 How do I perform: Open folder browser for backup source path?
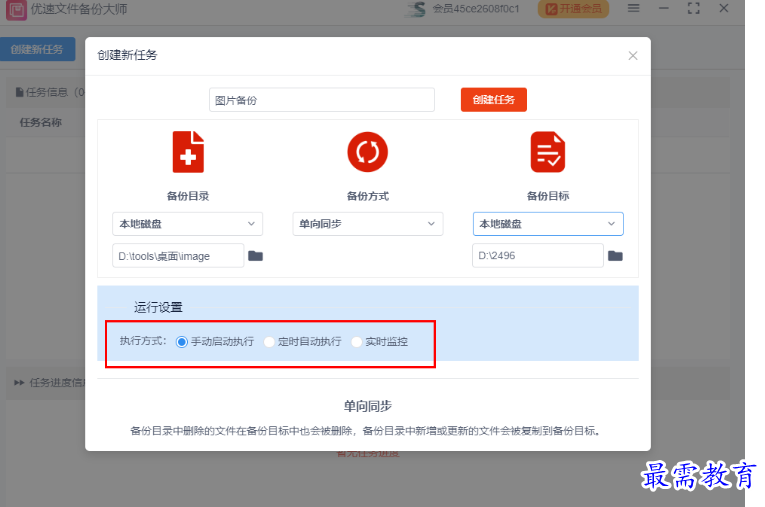[x=256, y=256]
